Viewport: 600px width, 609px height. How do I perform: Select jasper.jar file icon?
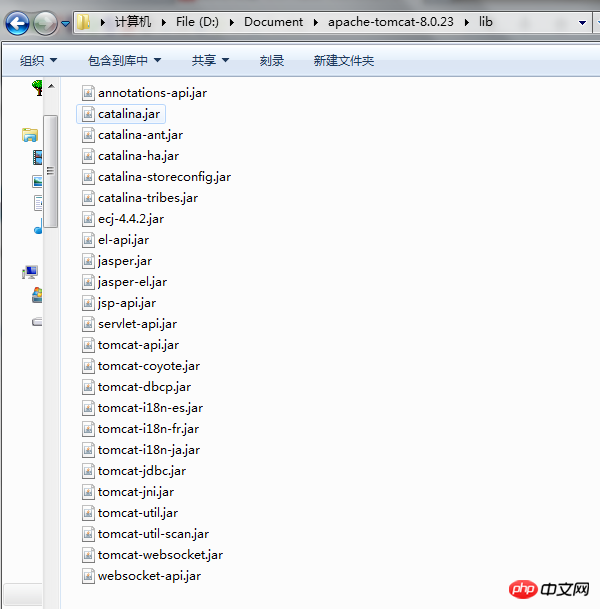[x=88, y=261]
